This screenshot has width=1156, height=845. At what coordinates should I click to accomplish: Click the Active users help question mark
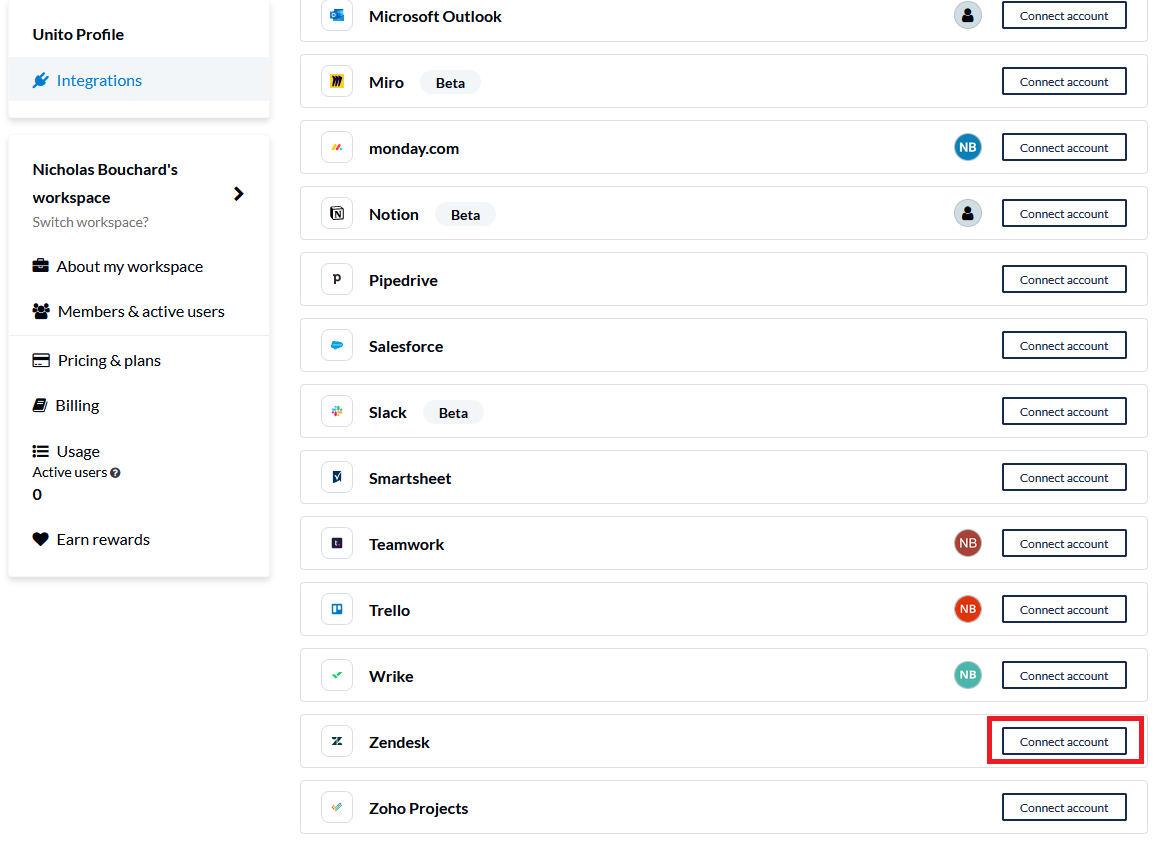pyautogui.click(x=115, y=473)
